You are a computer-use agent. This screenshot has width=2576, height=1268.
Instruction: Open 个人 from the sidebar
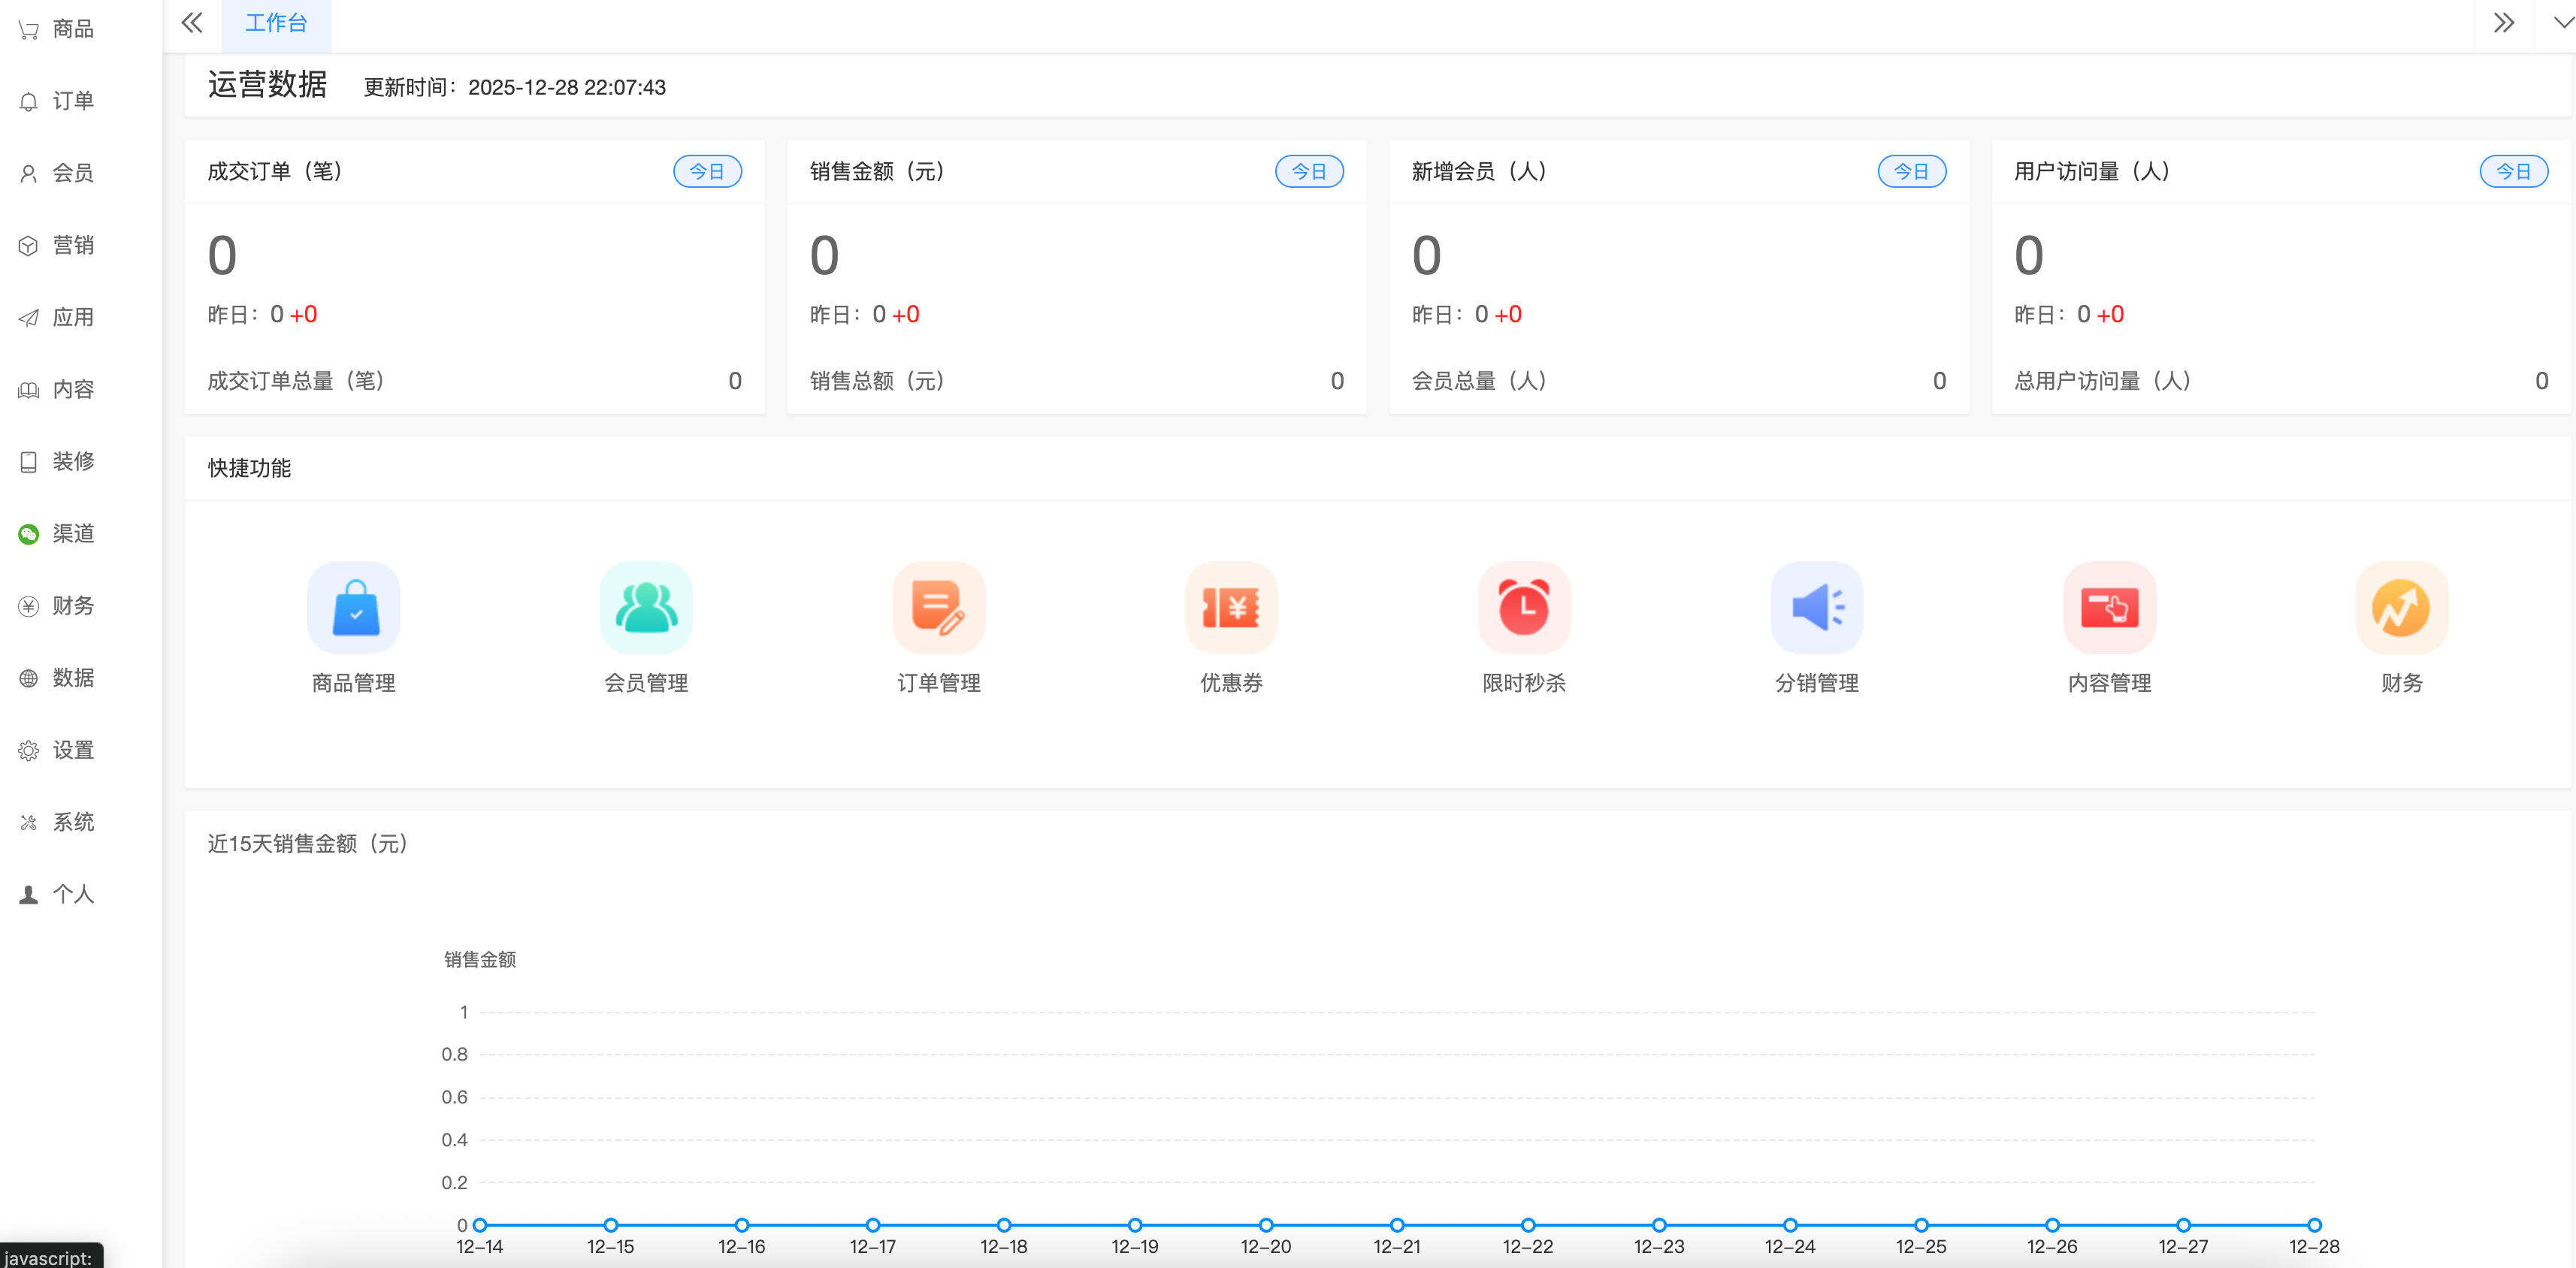click(x=57, y=894)
